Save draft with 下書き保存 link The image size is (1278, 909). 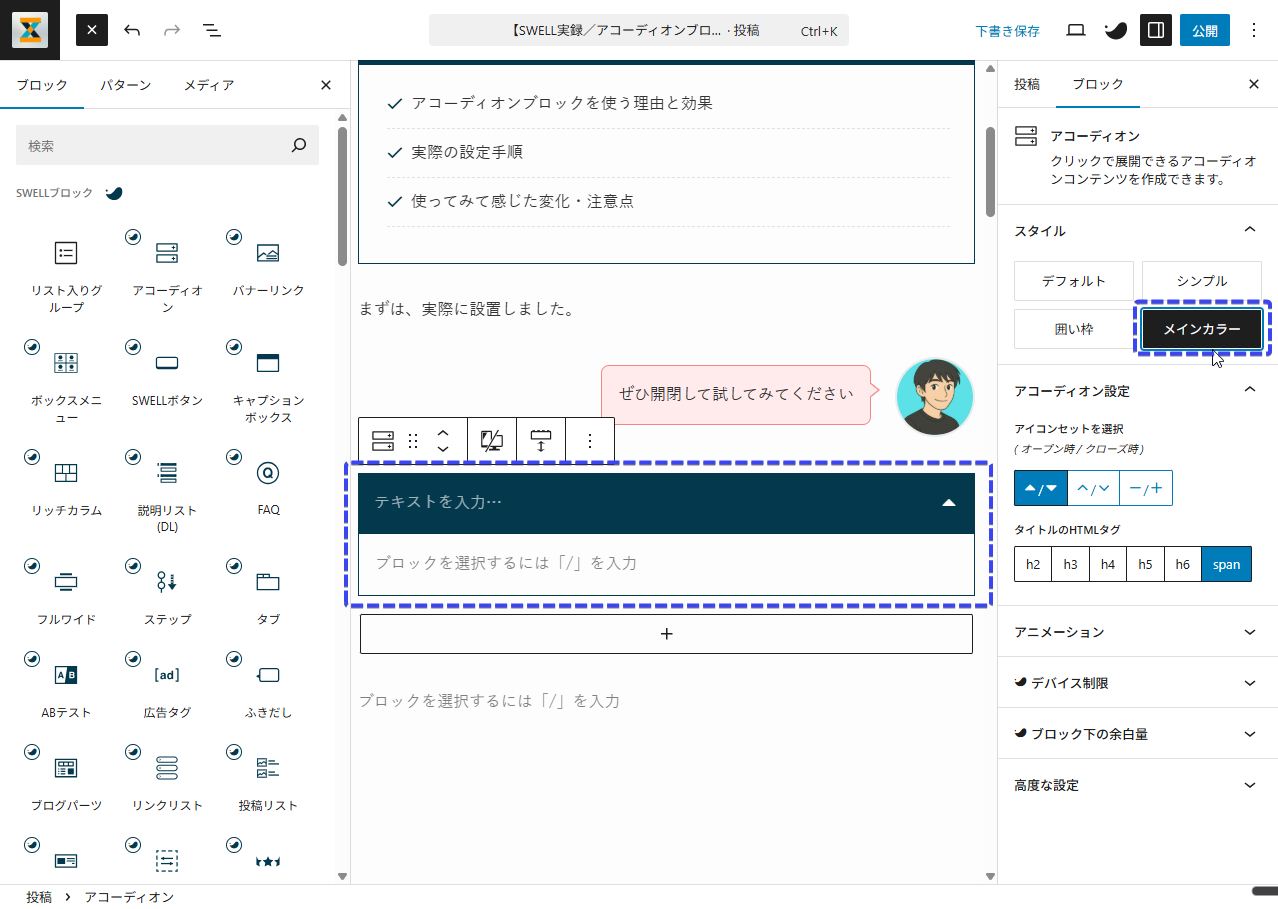(1007, 31)
